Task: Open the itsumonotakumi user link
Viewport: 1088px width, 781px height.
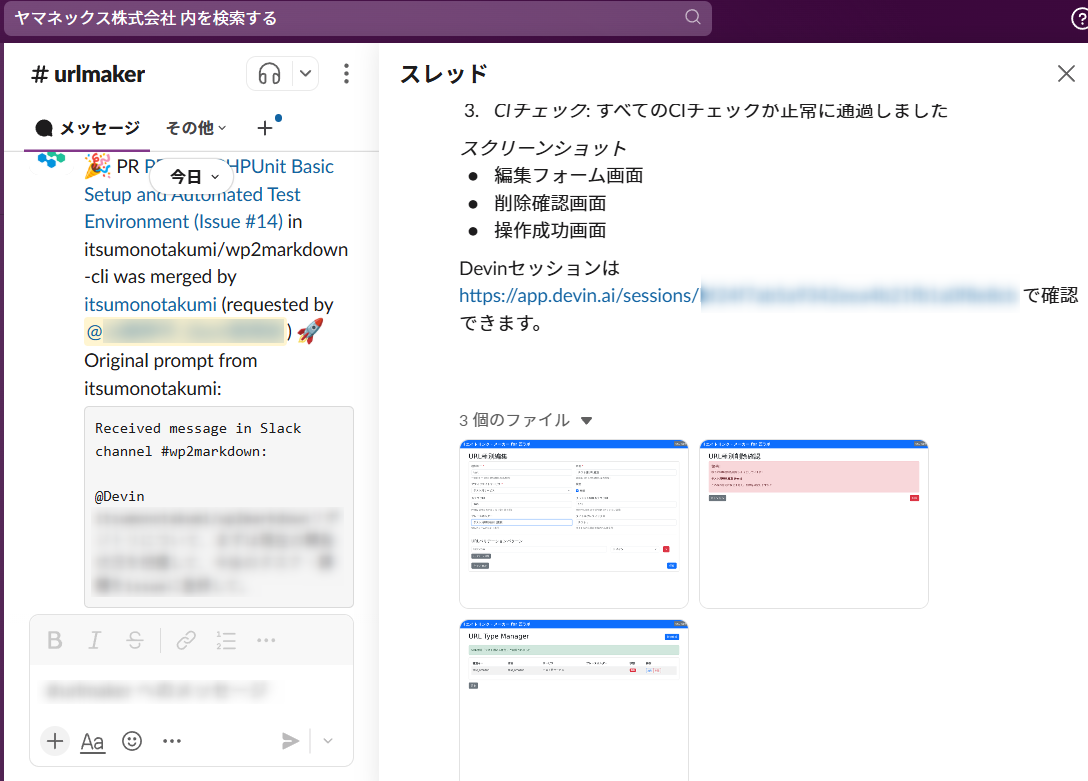Action: tap(151, 304)
